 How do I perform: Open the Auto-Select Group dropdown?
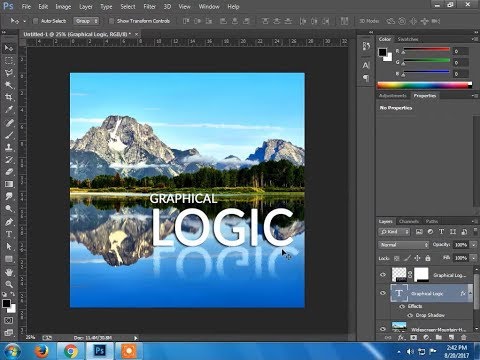[86, 21]
